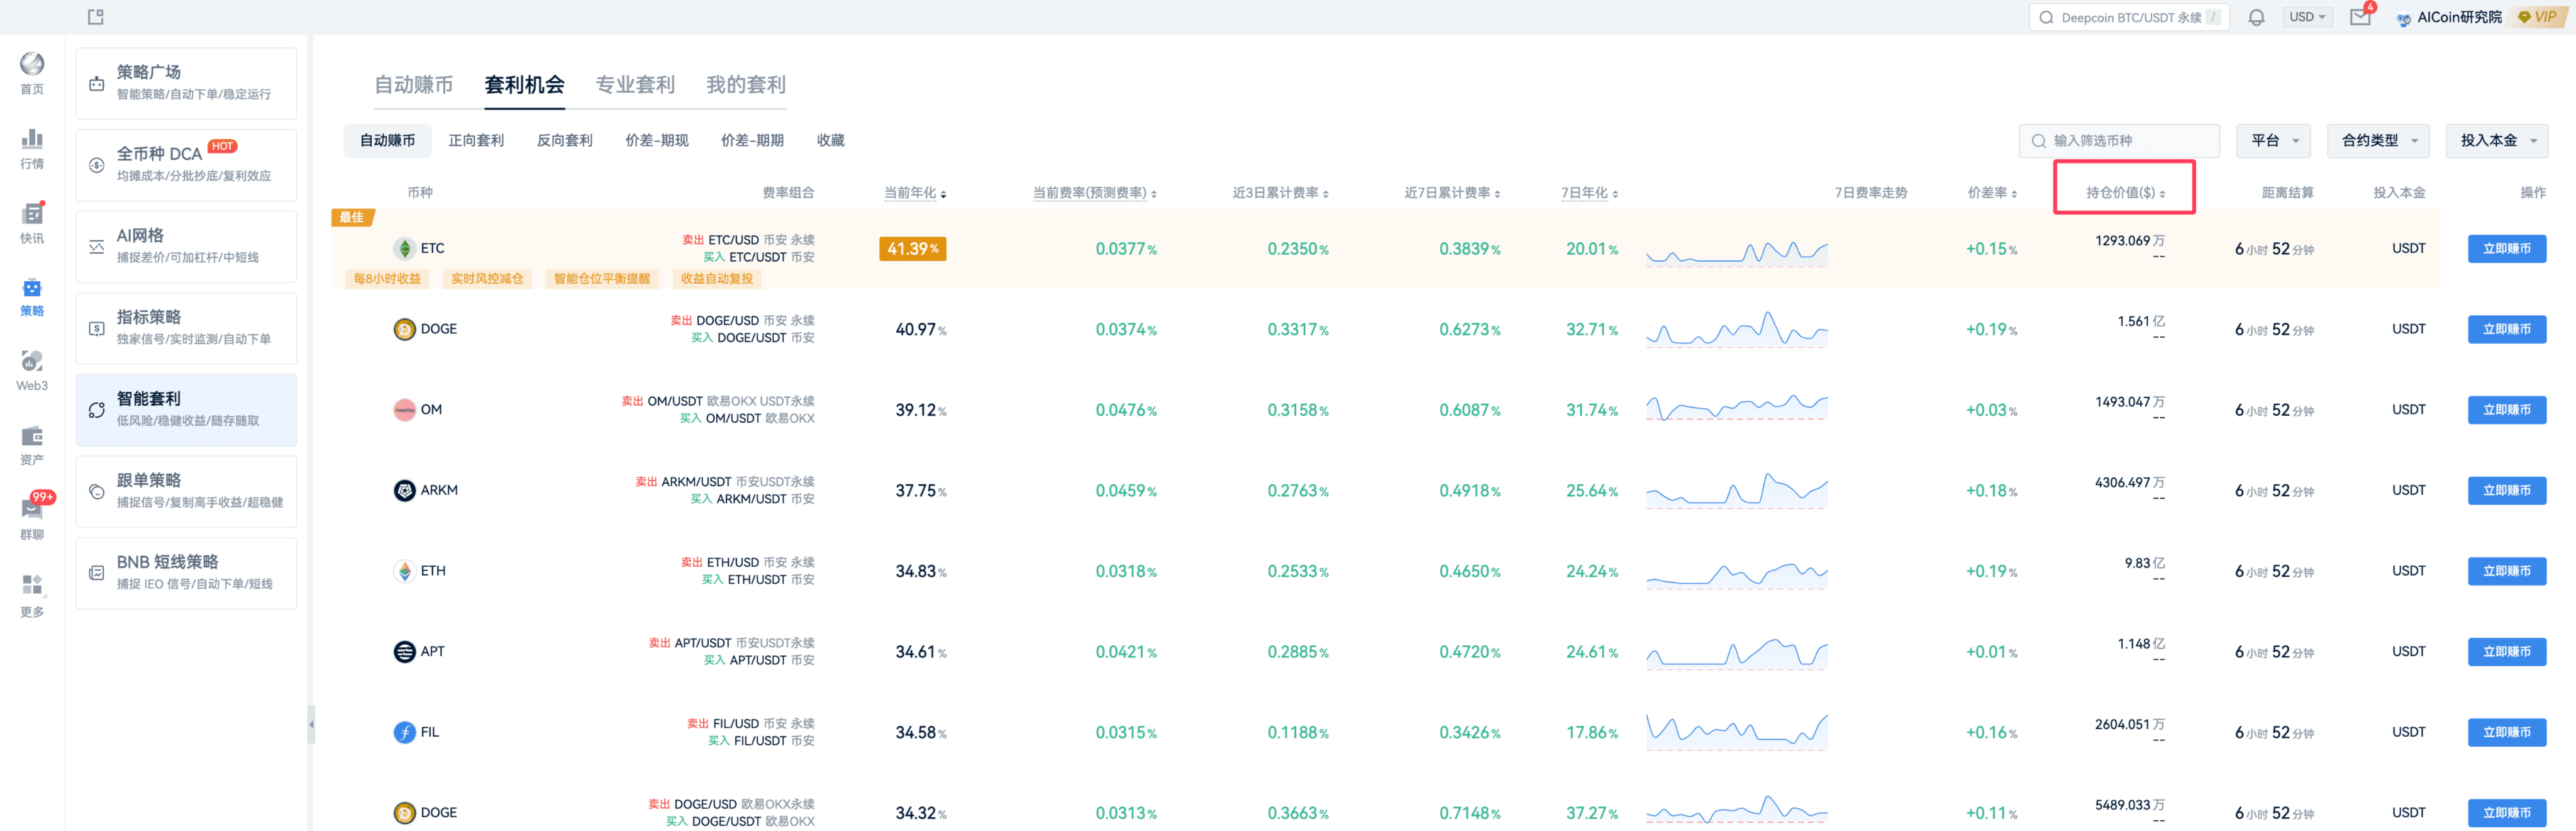2576x831 pixels.
Task: Open the 快讯 news sidebar icon
Action: click(32, 223)
